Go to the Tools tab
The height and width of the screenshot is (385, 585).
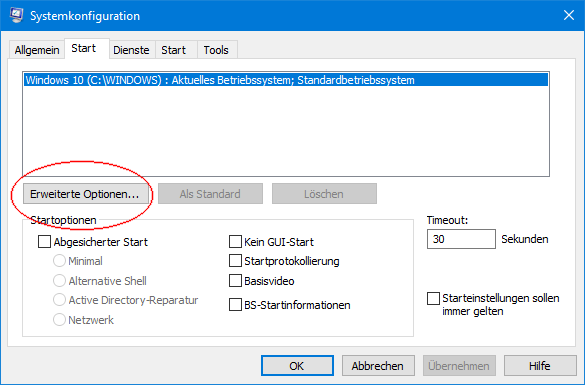tap(216, 50)
